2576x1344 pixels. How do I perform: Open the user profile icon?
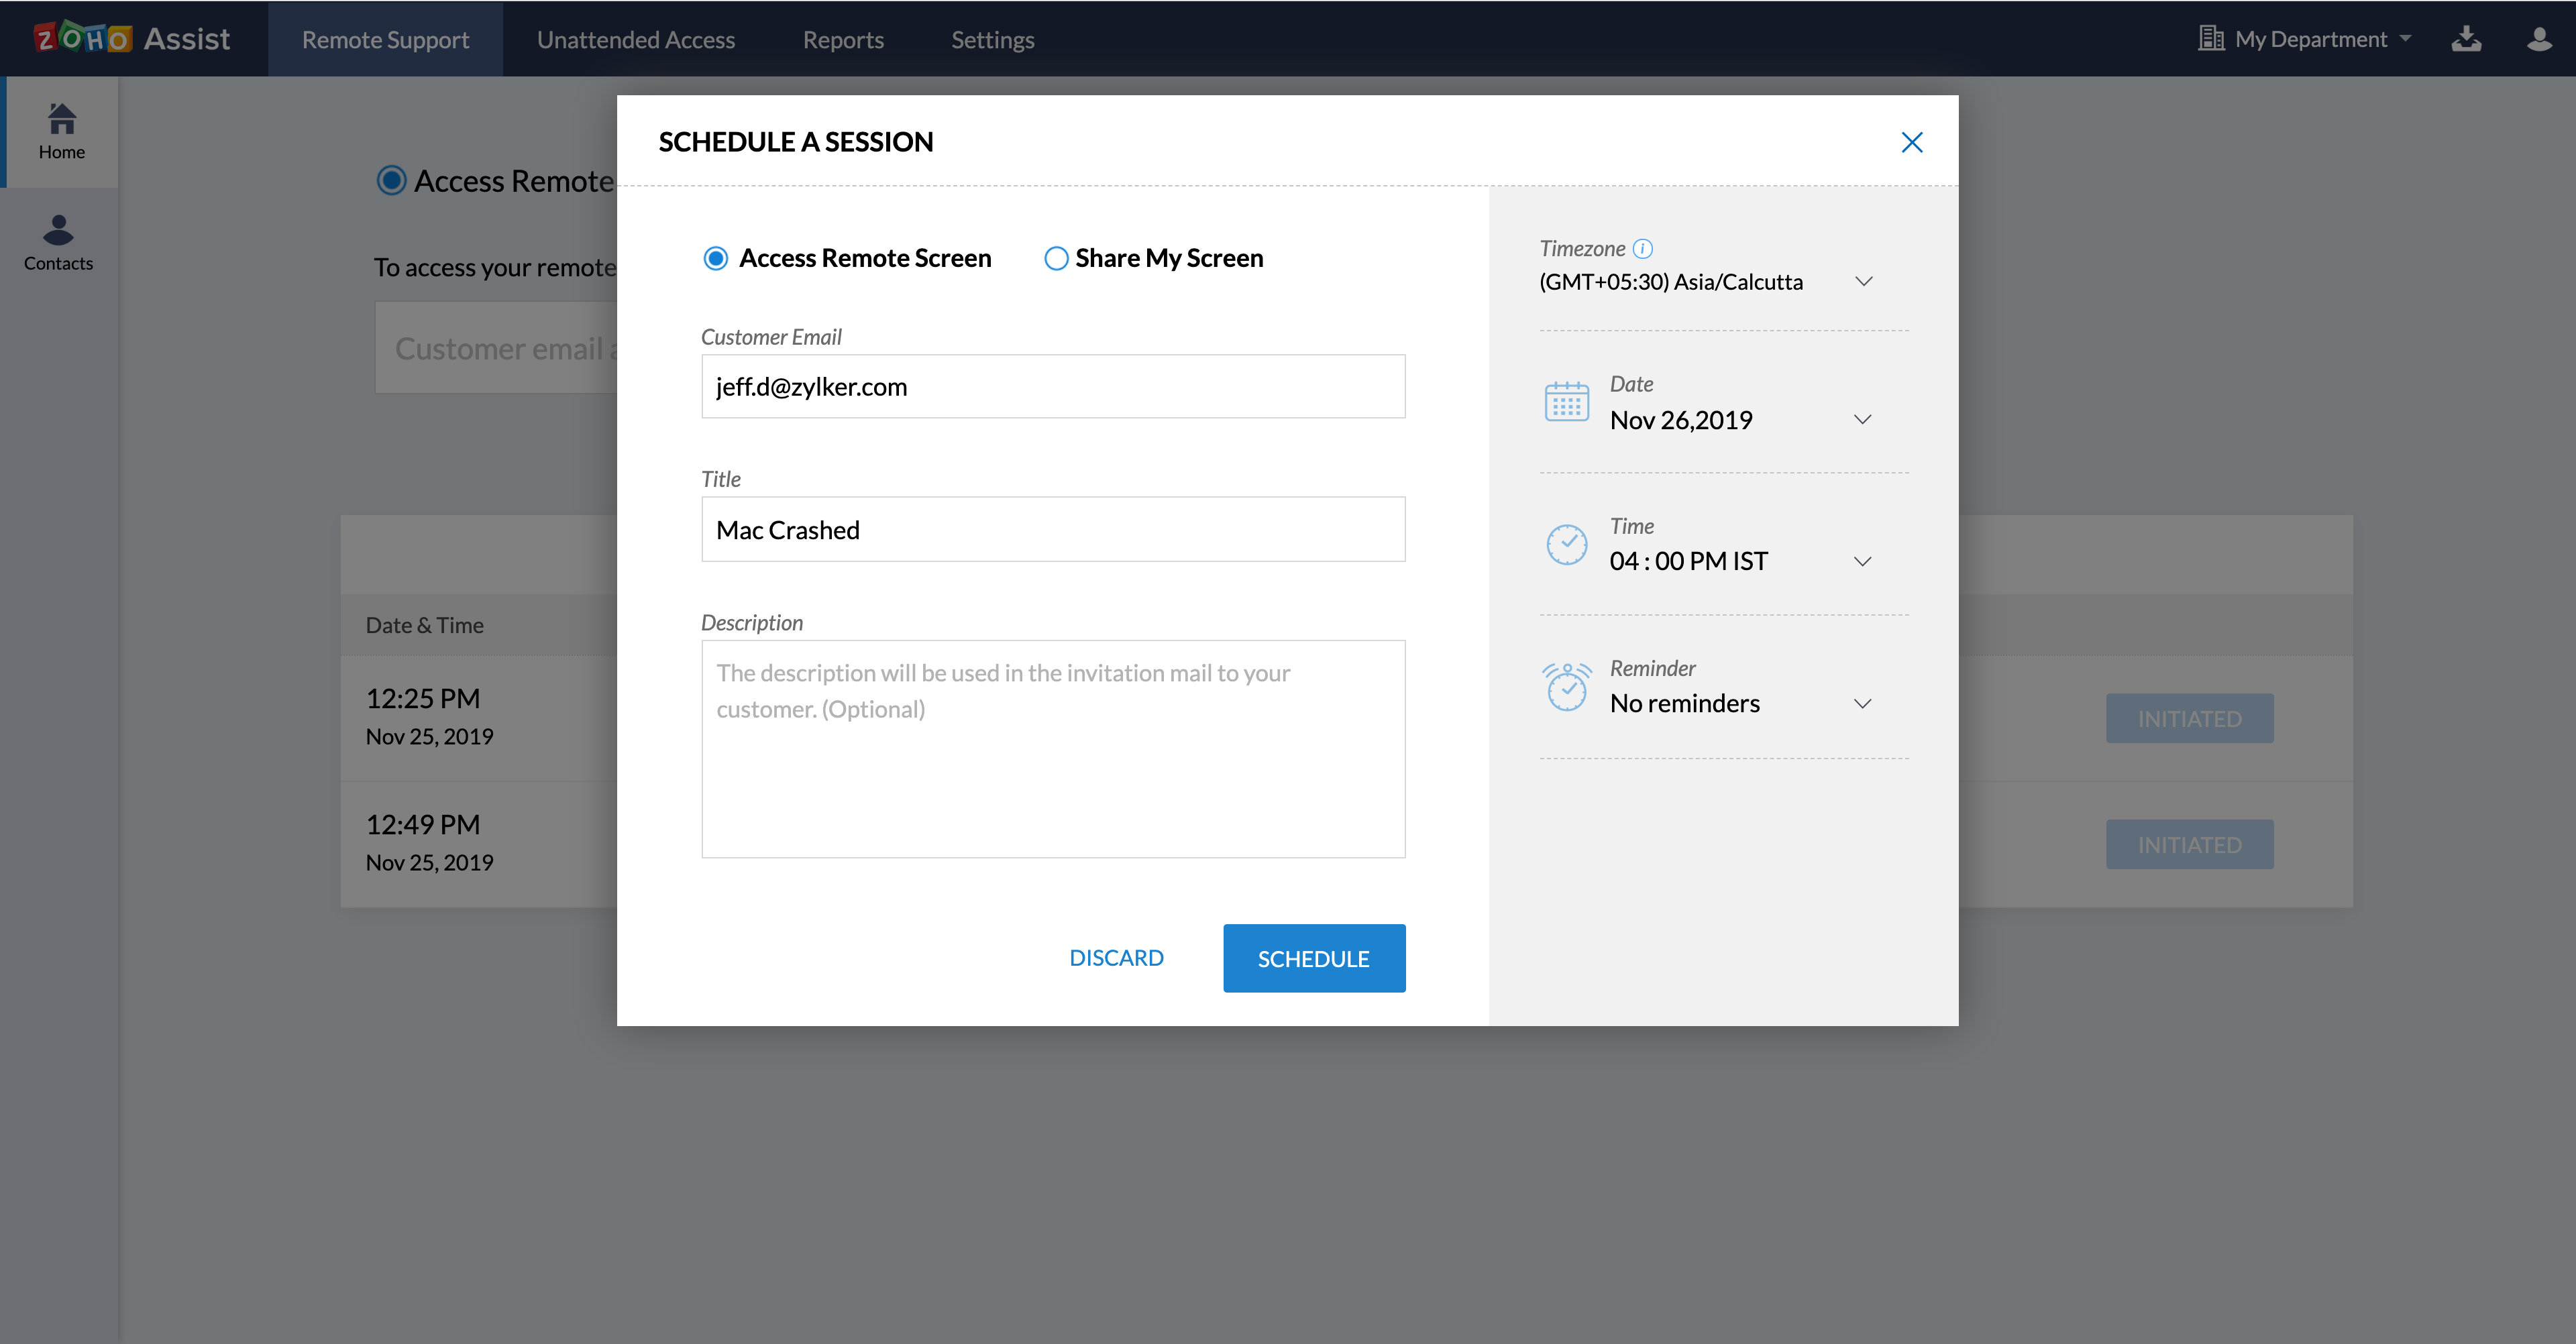coord(2538,39)
